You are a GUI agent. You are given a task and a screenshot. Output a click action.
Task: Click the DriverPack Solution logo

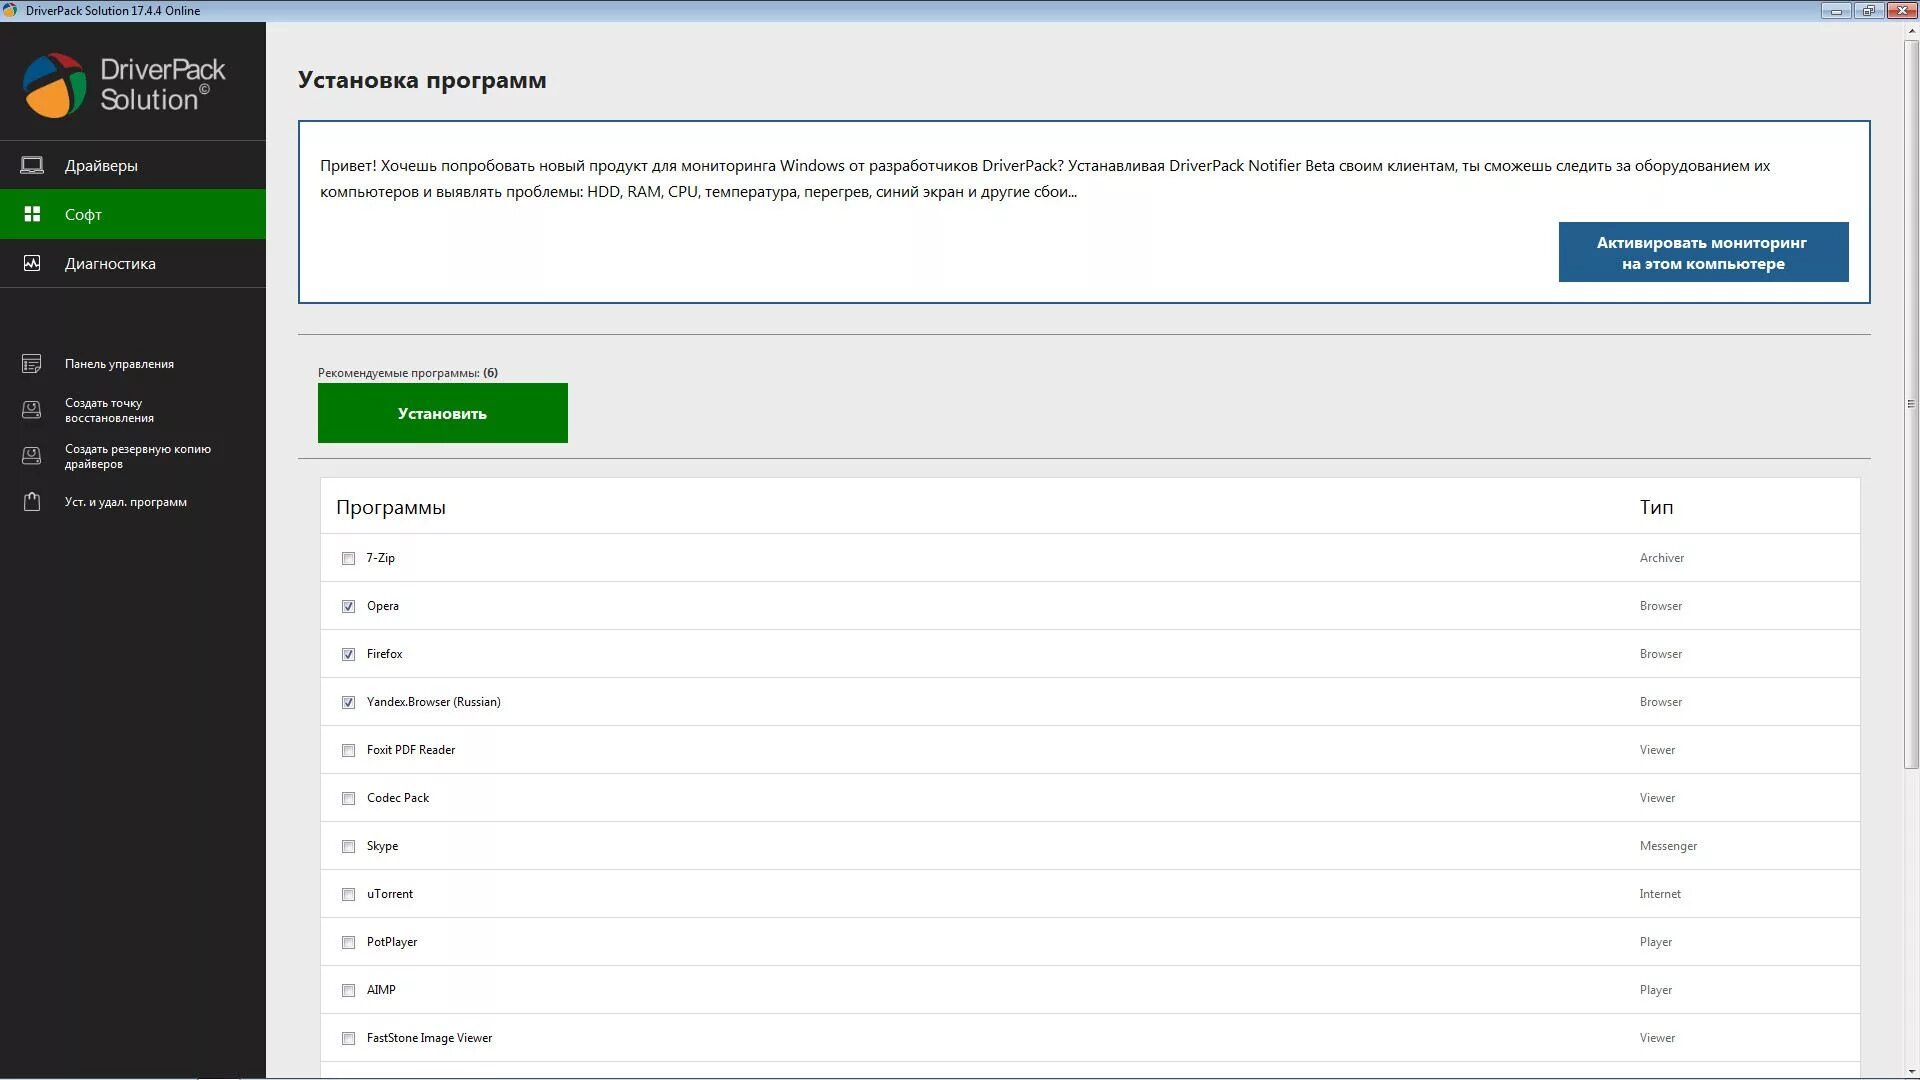tap(124, 85)
